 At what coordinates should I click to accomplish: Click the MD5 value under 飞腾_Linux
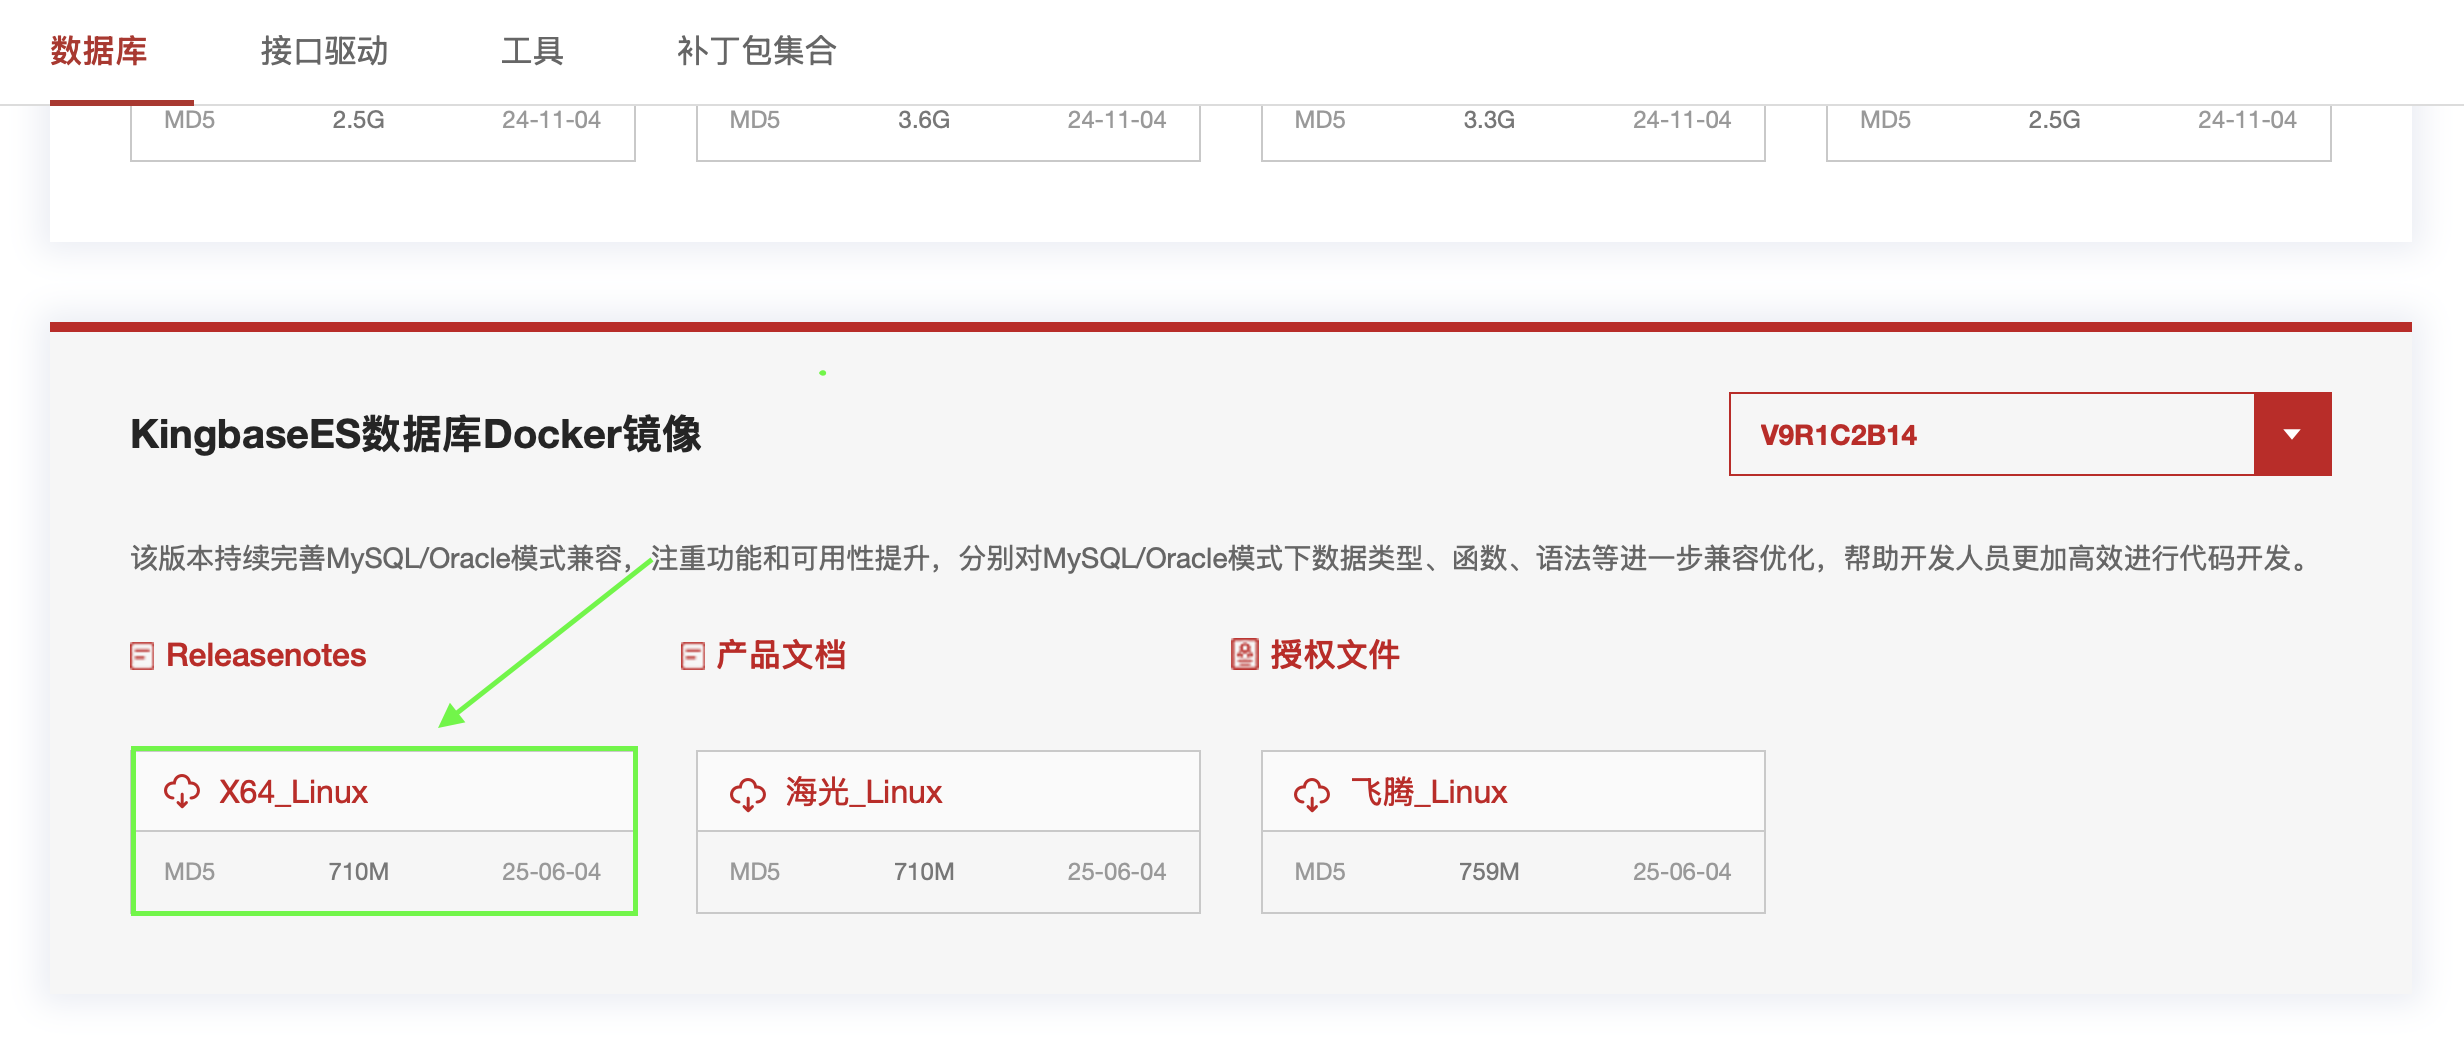pyautogui.click(x=1319, y=871)
